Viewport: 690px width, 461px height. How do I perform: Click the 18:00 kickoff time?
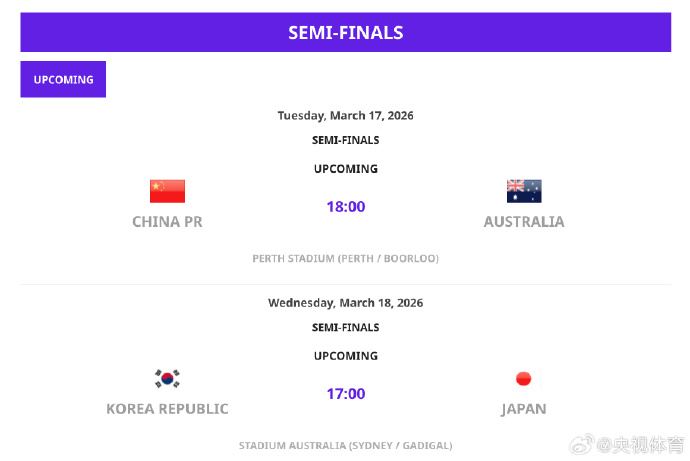tap(346, 207)
